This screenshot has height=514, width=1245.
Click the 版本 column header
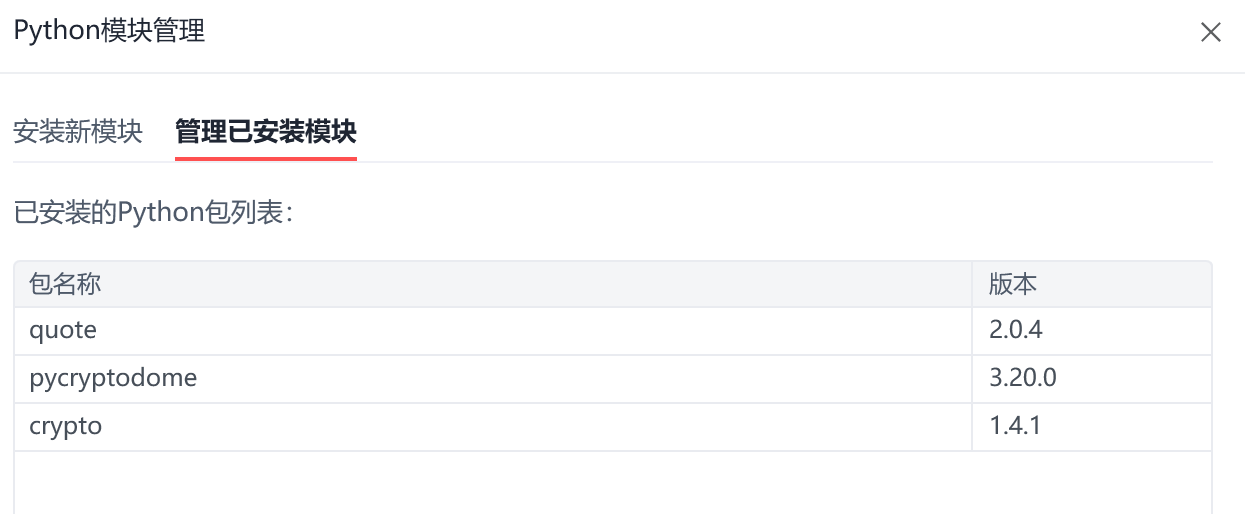pos(1092,284)
